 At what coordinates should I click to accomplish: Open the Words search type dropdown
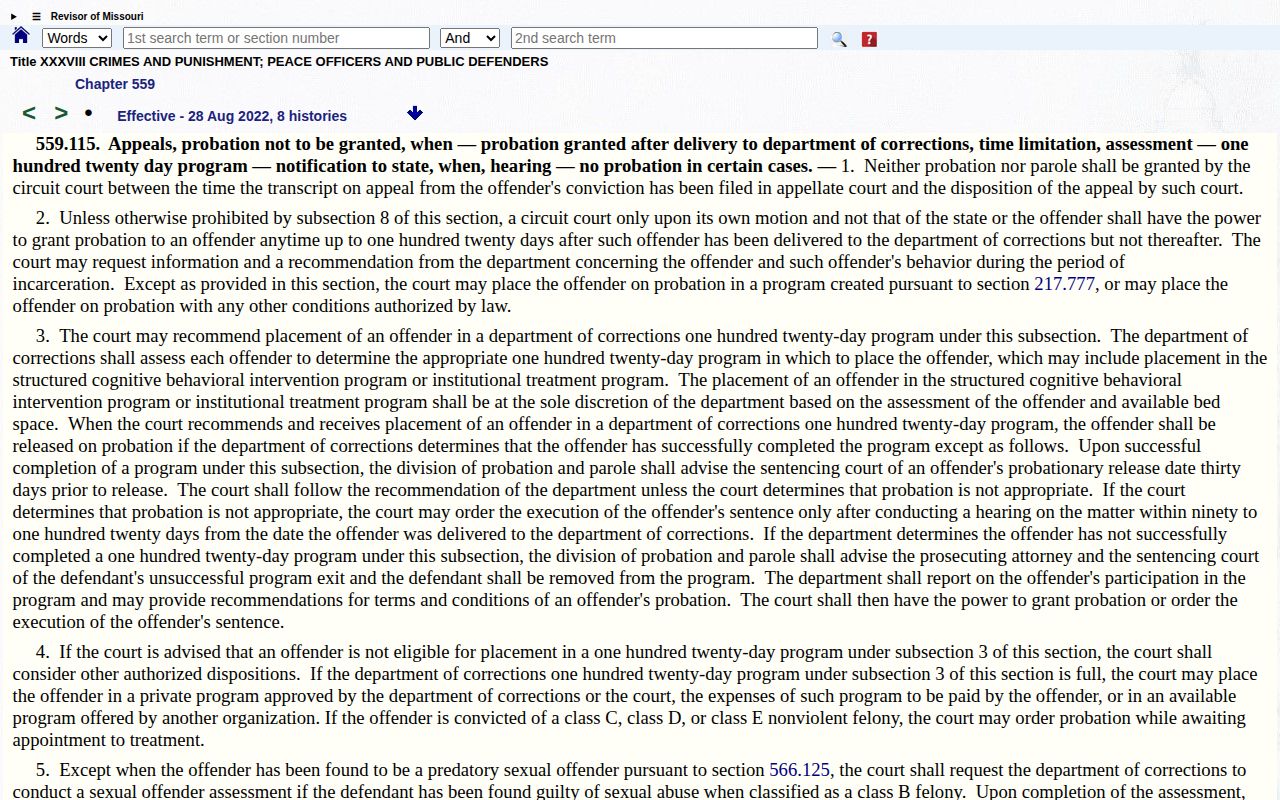point(77,38)
